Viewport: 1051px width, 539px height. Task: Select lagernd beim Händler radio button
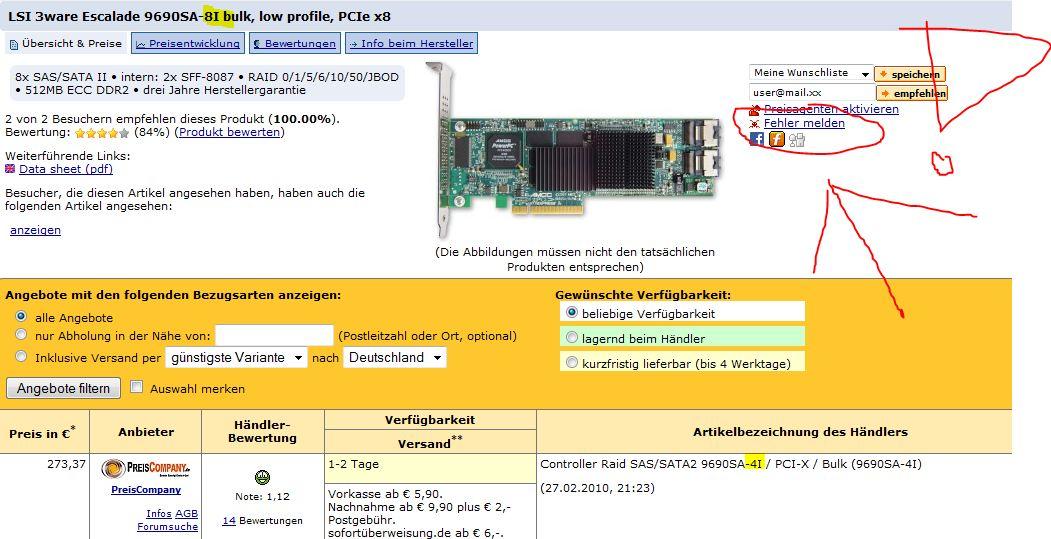click(571, 337)
